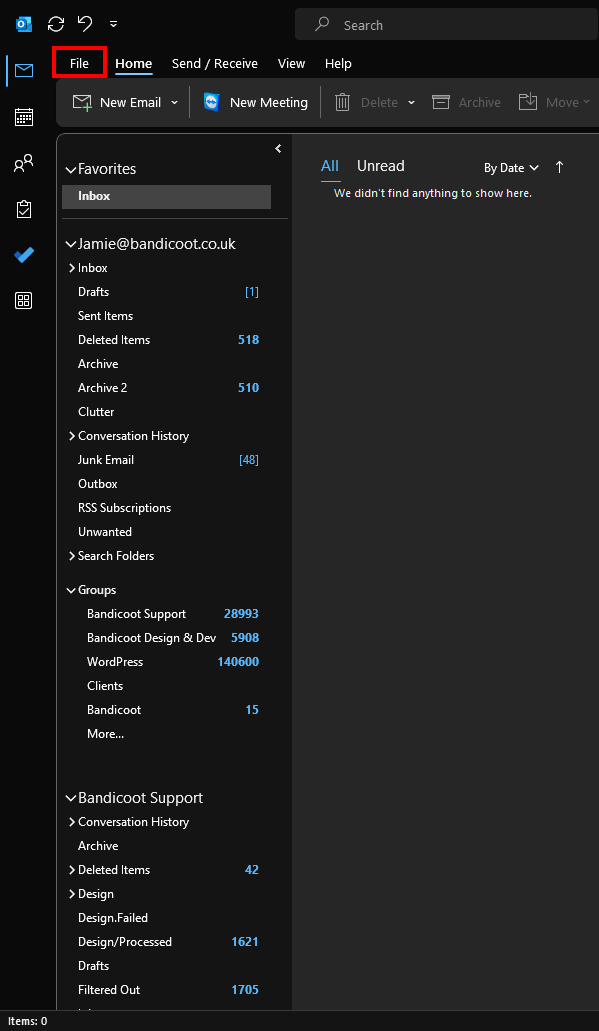Click More... under Groups

pos(105,734)
